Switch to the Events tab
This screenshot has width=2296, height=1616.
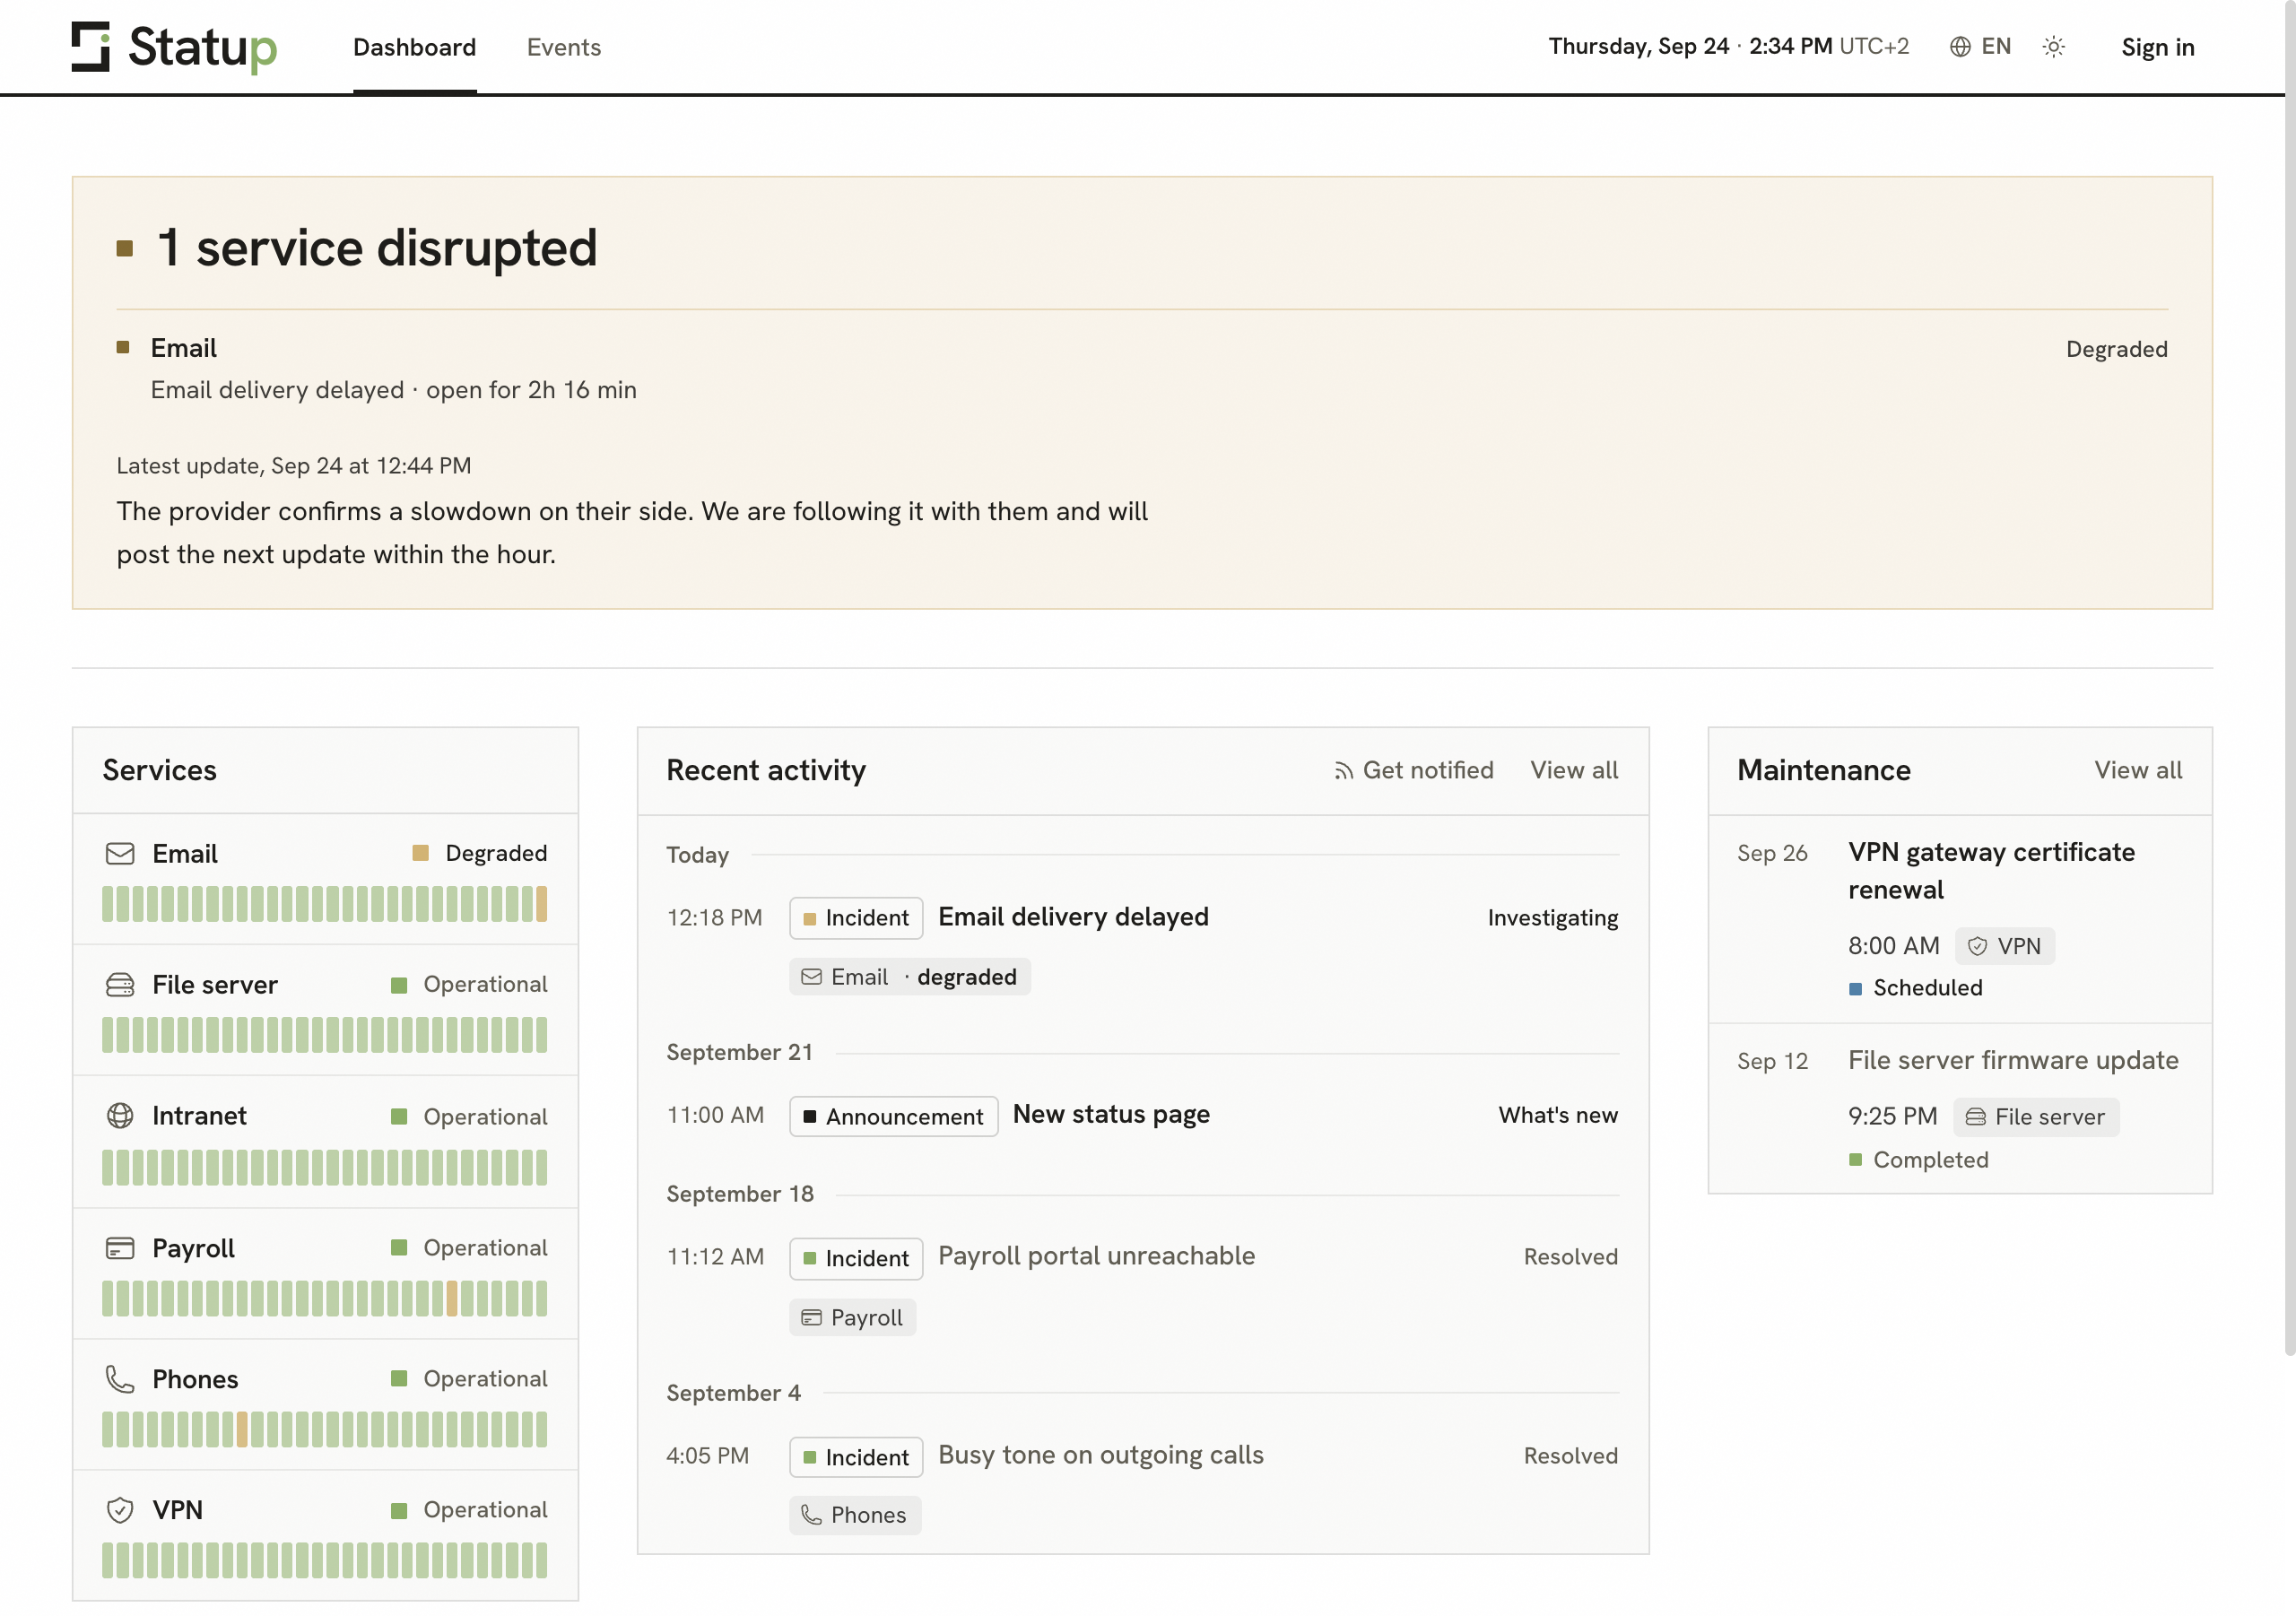[563, 47]
